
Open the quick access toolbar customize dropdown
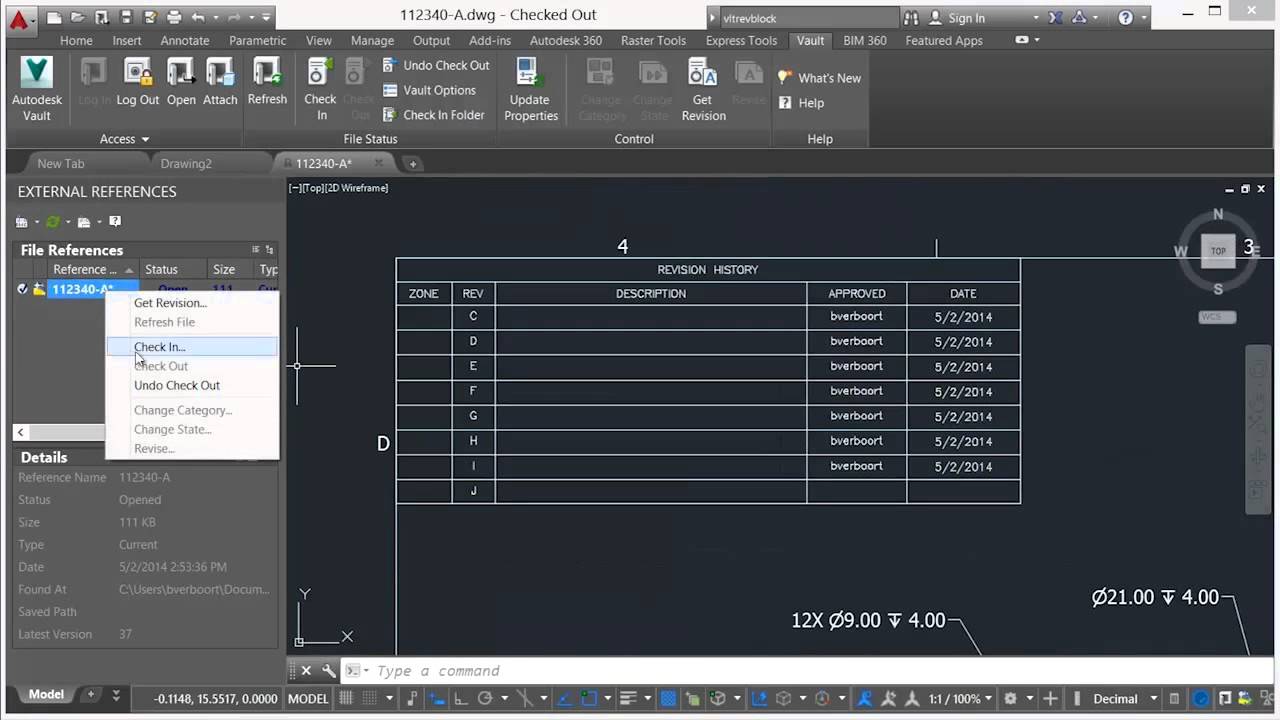pyautogui.click(x=266, y=17)
